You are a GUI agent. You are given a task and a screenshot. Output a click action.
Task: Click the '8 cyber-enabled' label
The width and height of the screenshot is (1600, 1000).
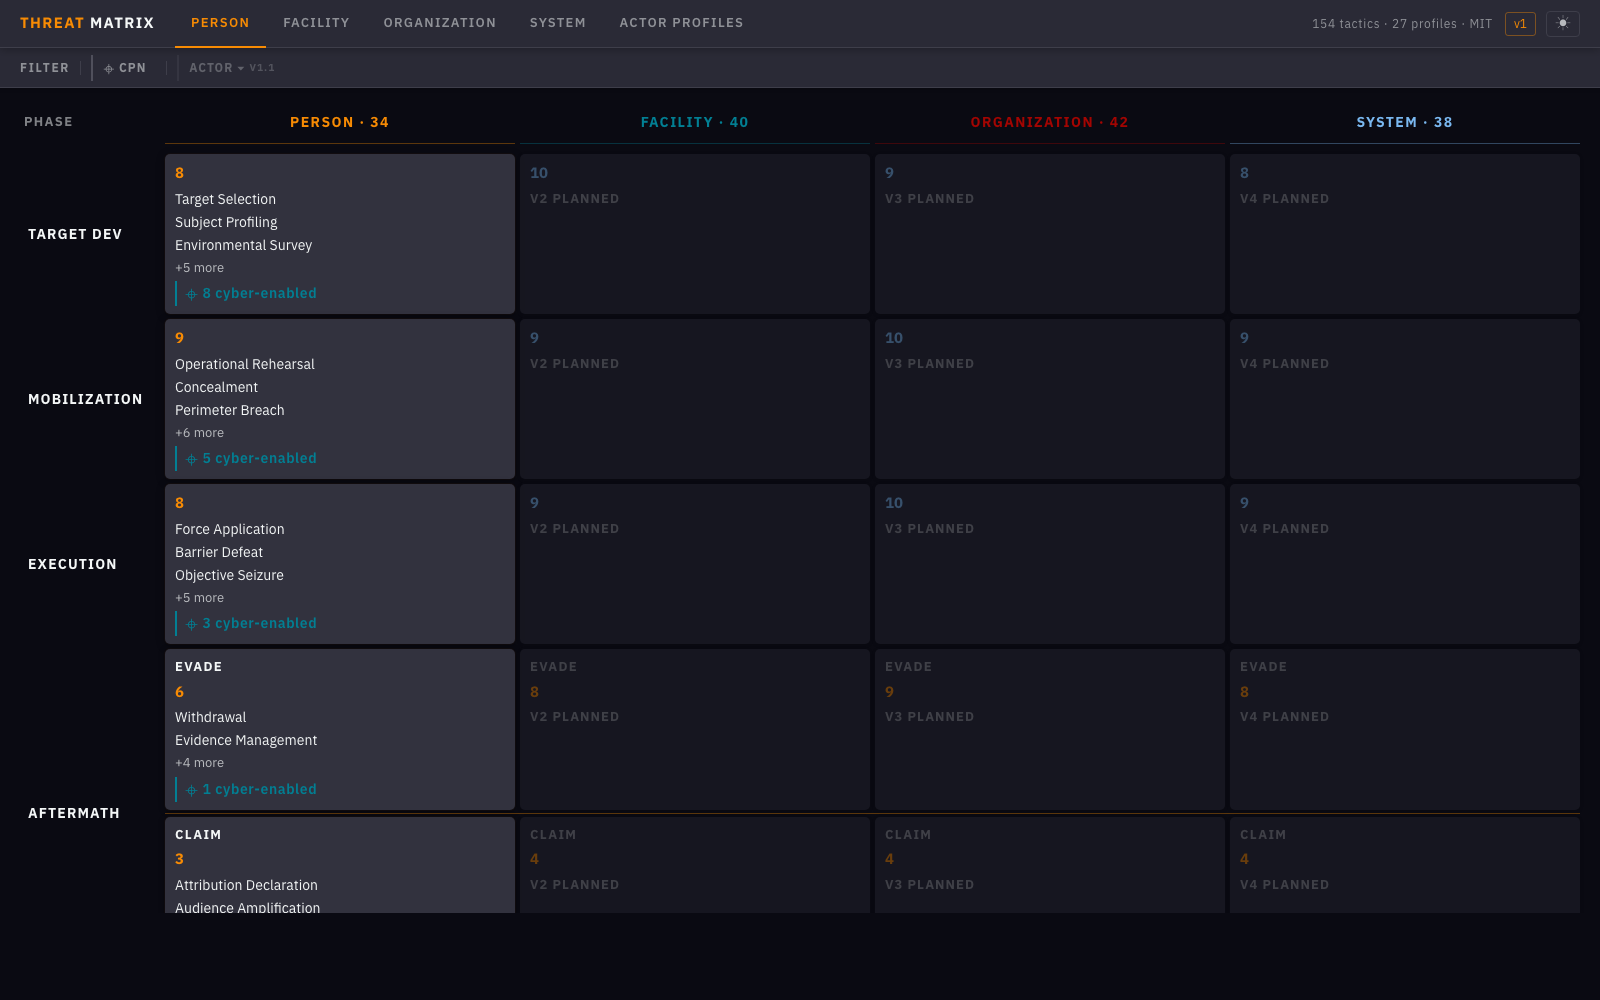(259, 293)
